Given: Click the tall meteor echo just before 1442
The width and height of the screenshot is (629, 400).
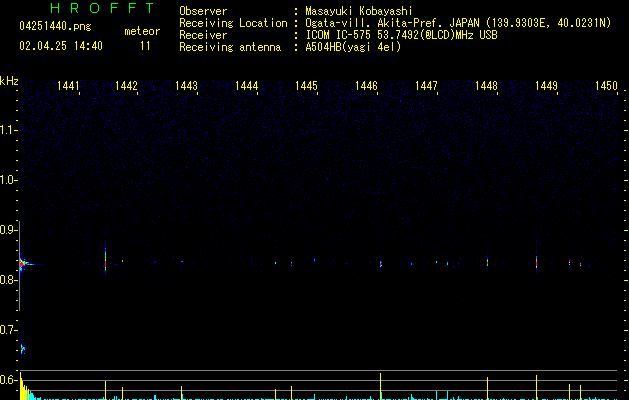Looking at the screenshot, I should click(106, 257).
